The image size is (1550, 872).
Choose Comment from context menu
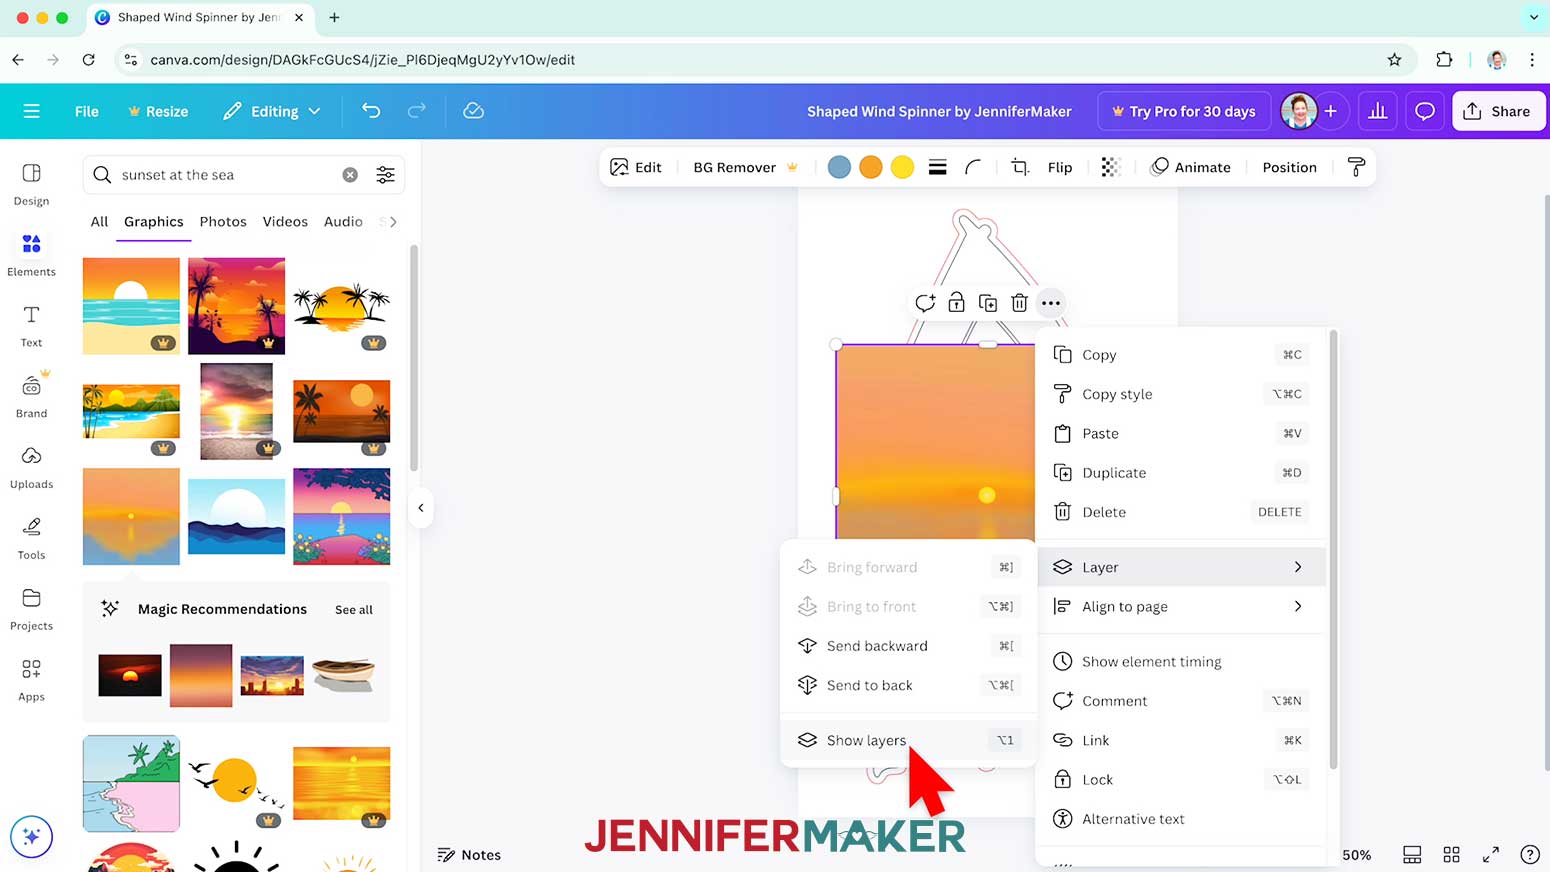point(1181,701)
